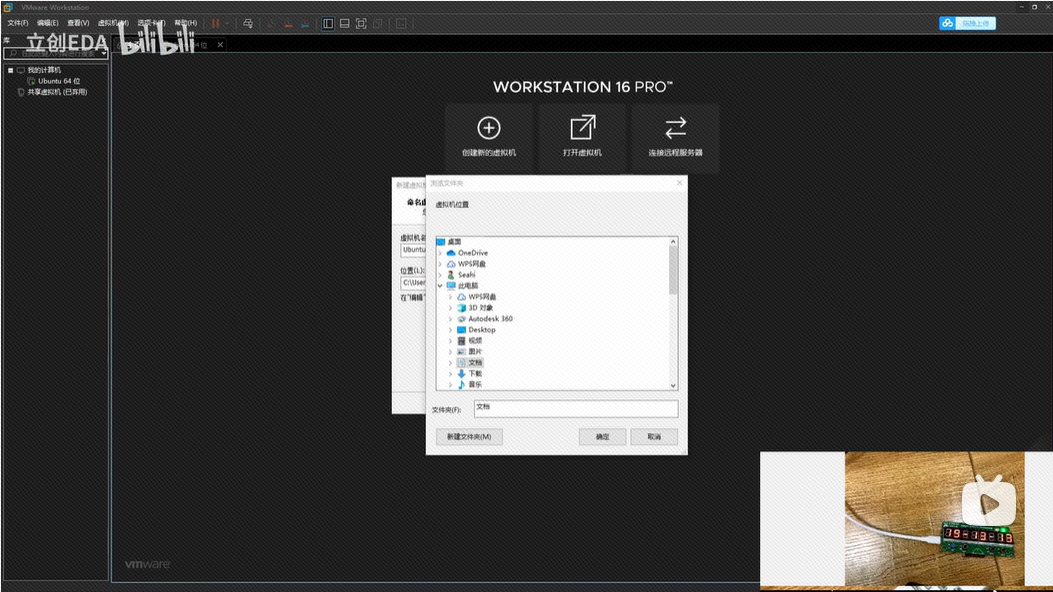Collapse the 我的计算机 node in library
Viewport: 1053px width, 592px height.
[11, 70]
